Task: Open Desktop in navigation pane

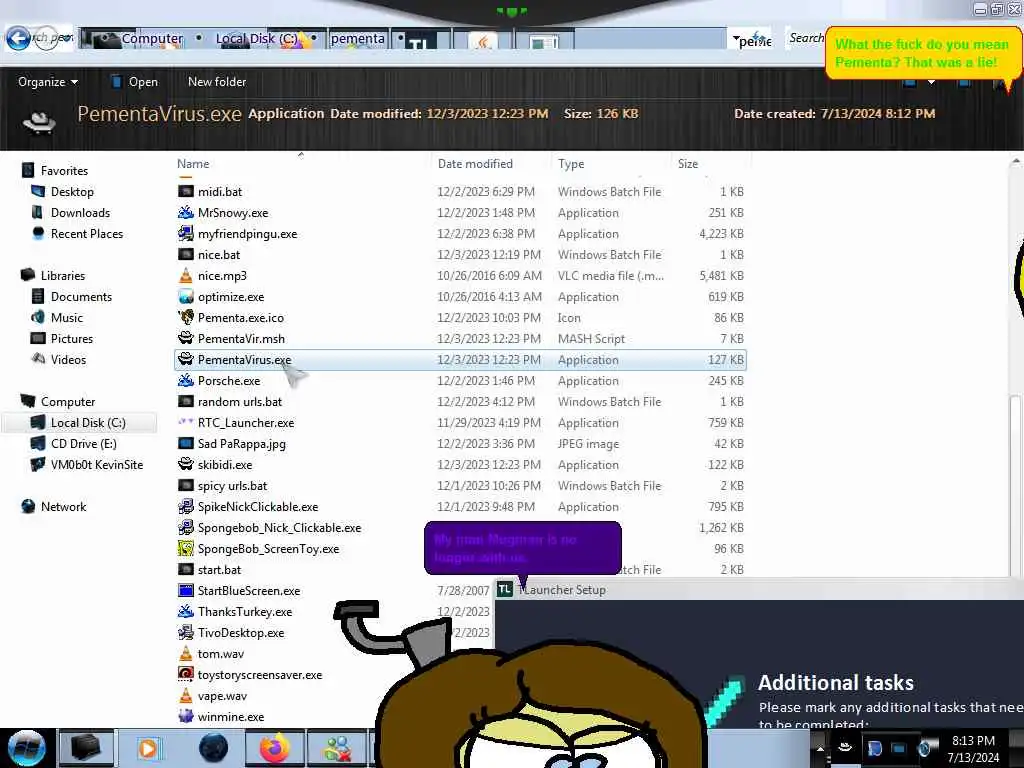Action: [72, 192]
